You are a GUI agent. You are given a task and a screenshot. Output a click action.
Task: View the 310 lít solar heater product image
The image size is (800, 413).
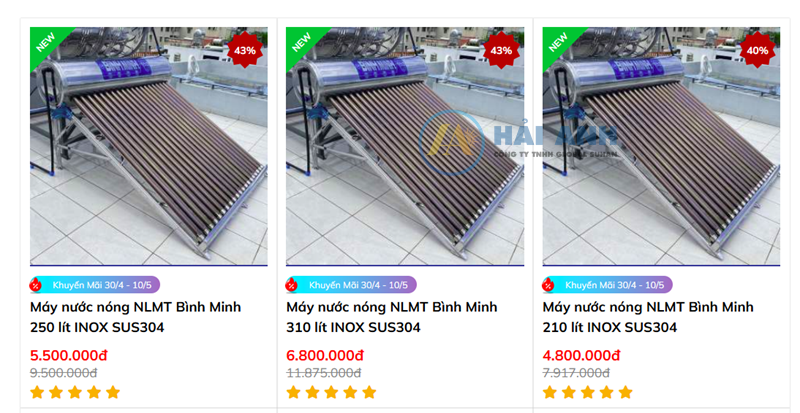[x=405, y=146]
